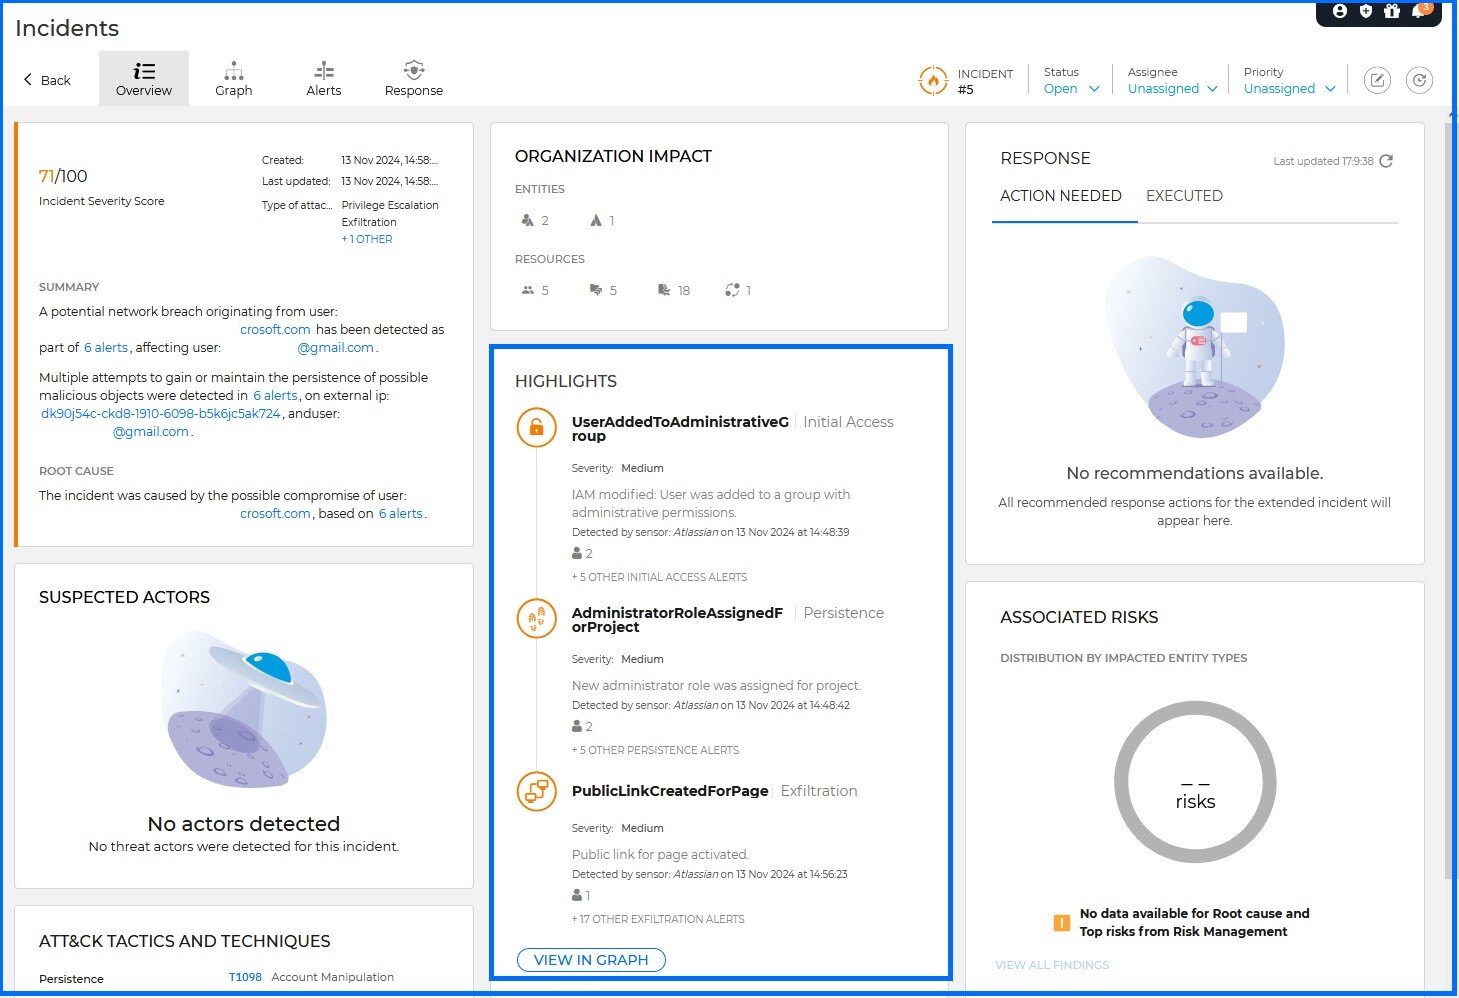
Task: Click the Incident #5 flame icon
Action: 932,80
